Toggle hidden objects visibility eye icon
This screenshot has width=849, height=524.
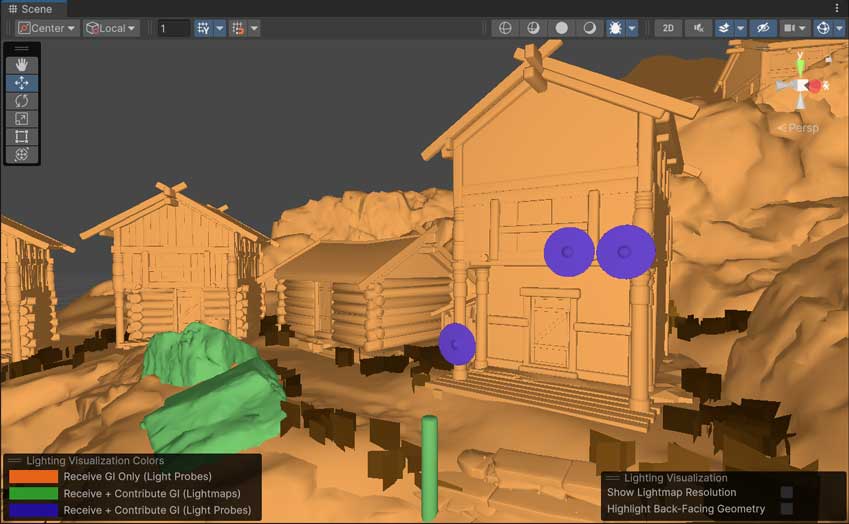point(763,28)
